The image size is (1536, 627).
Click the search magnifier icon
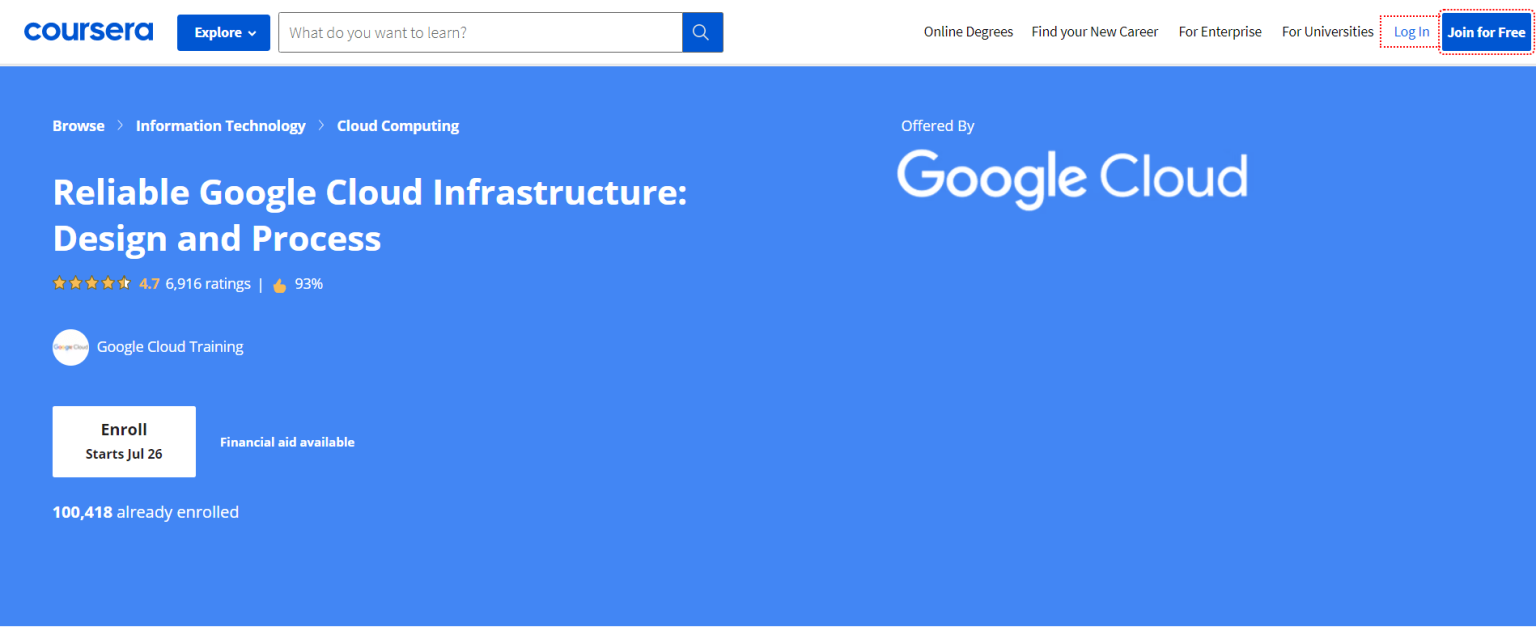(x=702, y=33)
